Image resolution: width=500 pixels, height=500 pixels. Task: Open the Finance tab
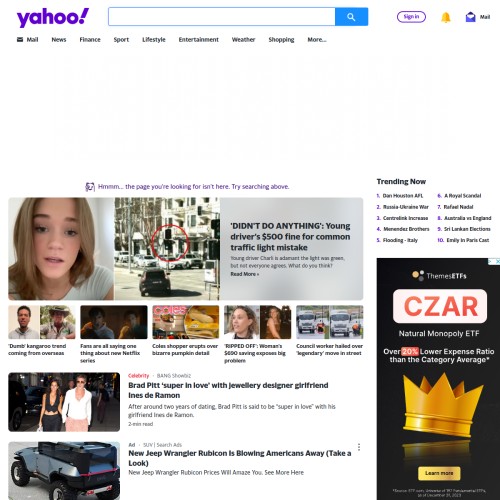90,40
